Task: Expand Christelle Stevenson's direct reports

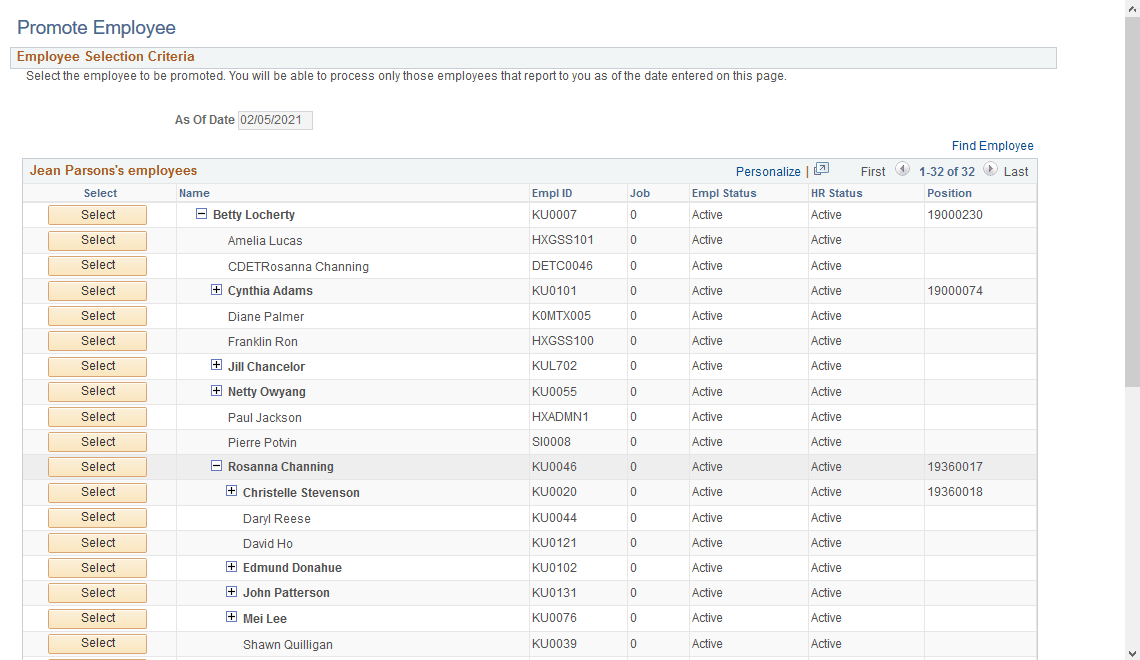Action: click(232, 492)
